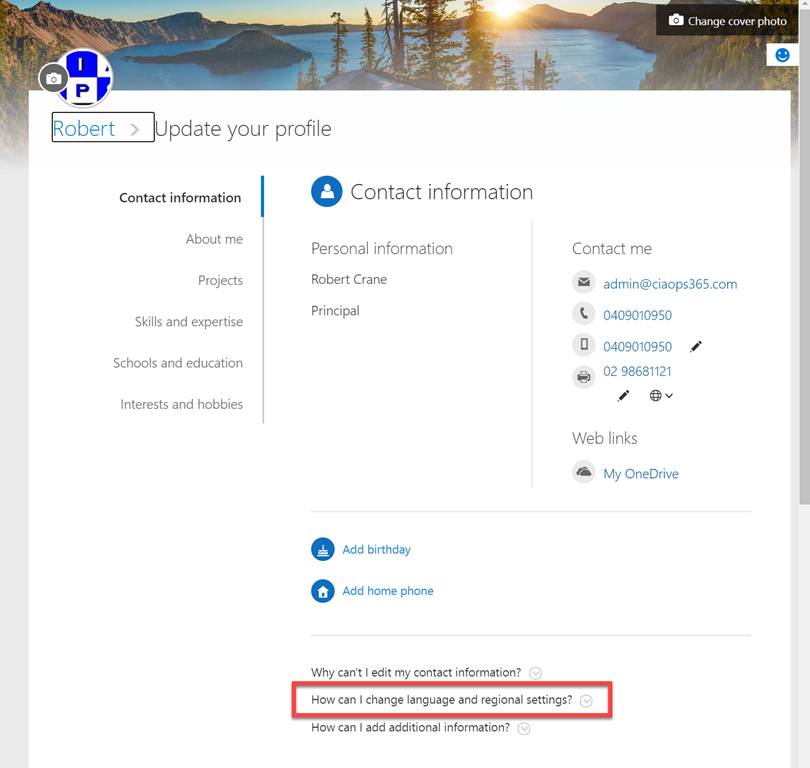Go to Schools and education section

point(178,363)
